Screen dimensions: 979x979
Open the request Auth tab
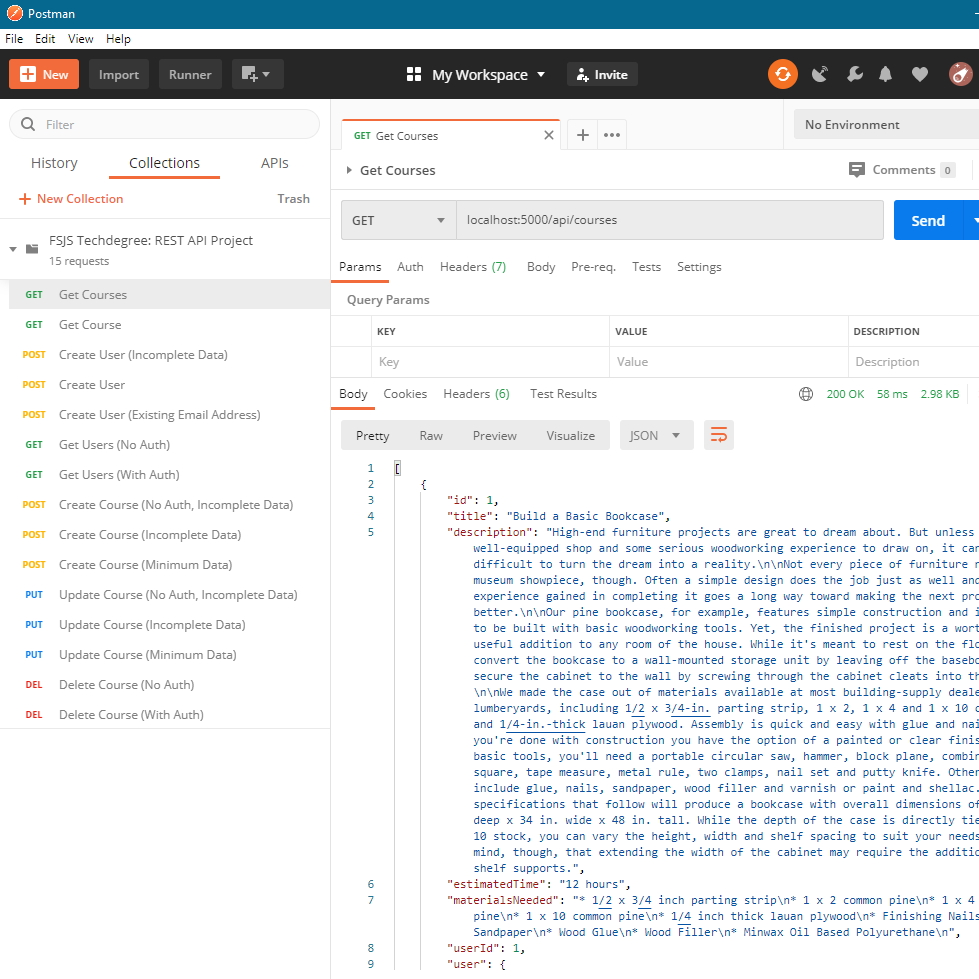tap(410, 267)
